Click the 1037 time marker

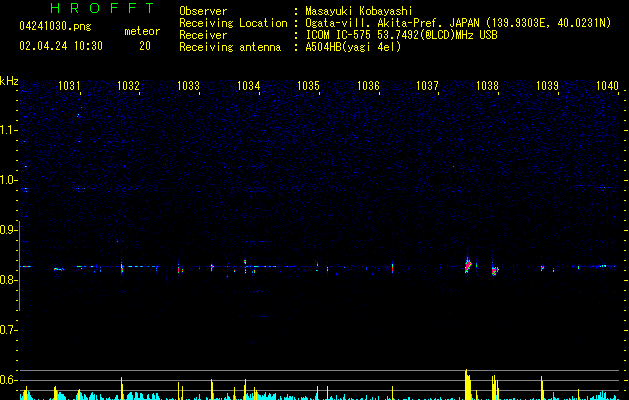click(x=427, y=86)
